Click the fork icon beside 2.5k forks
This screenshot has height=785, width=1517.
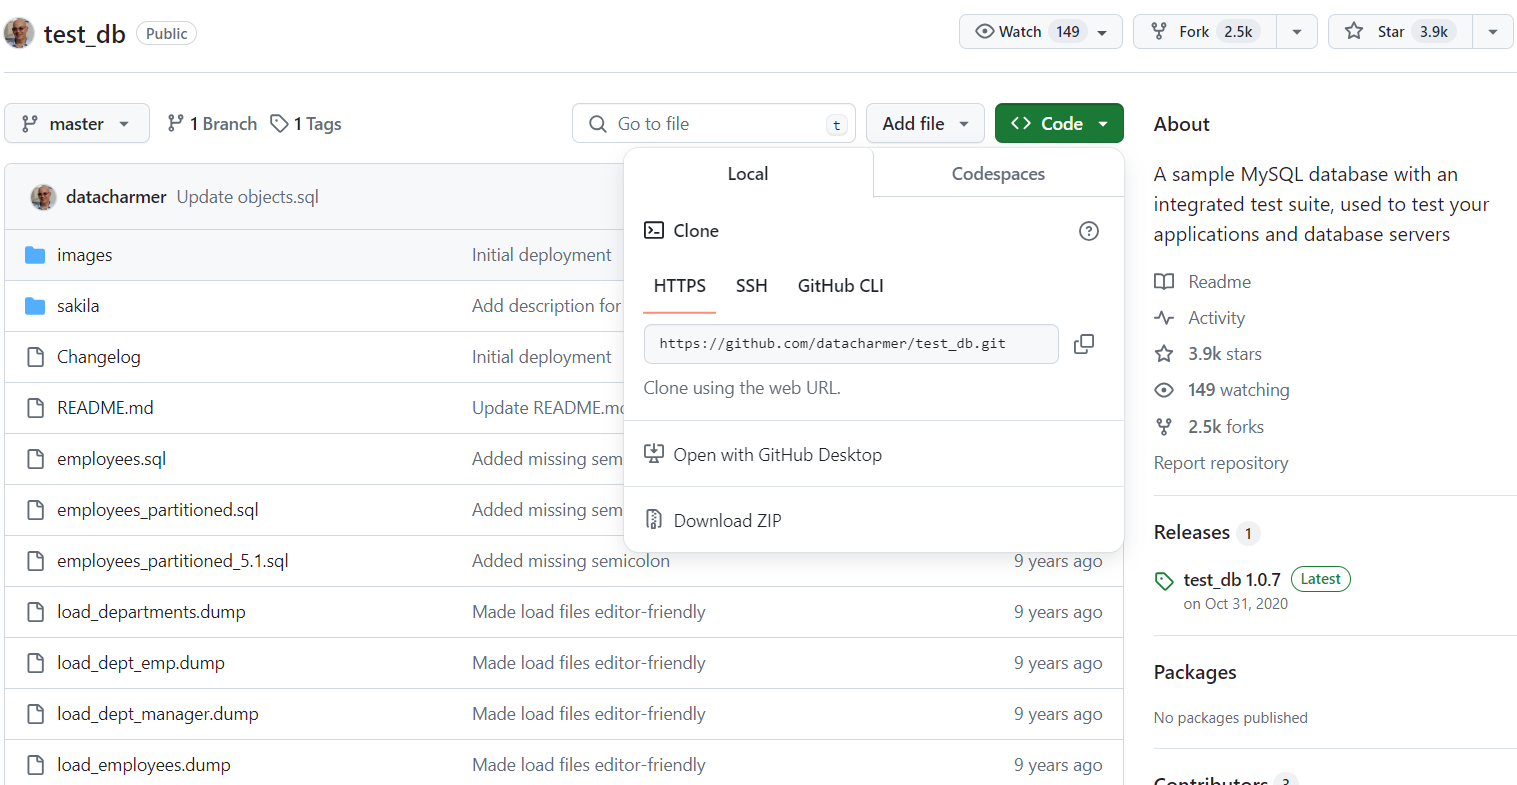pos(1164,427)
